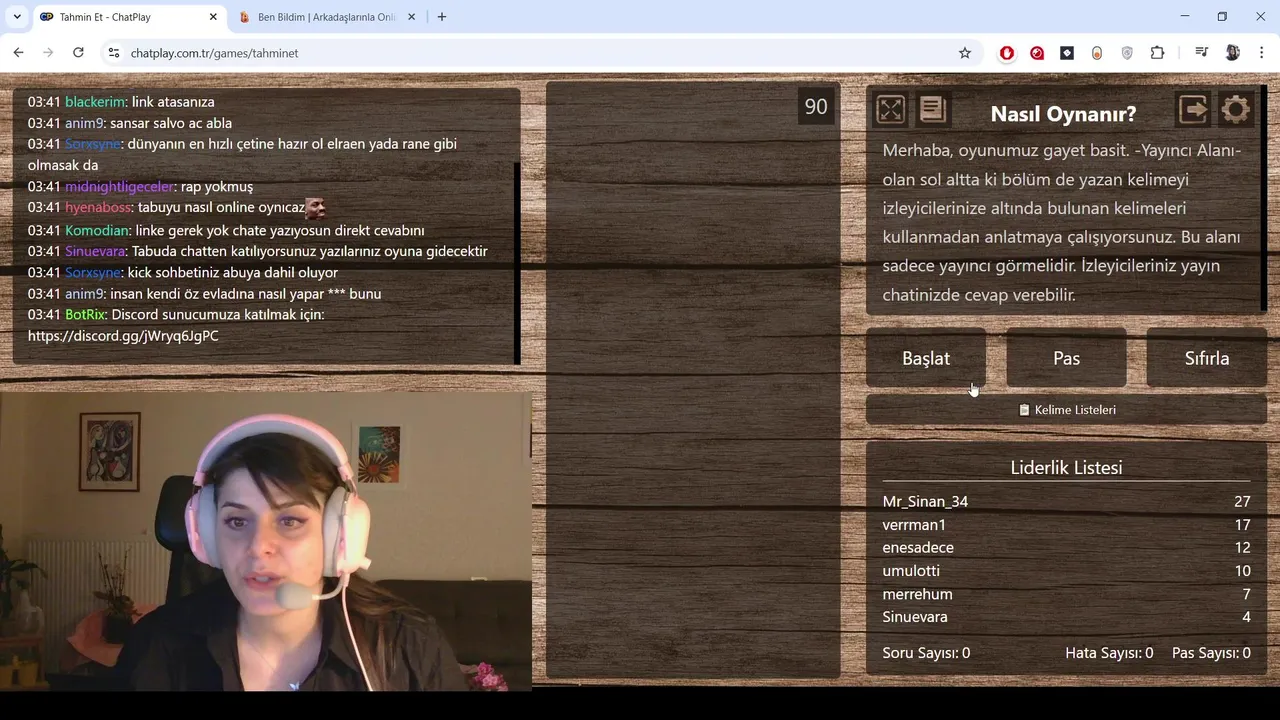The height and width of the screenshot is (720, 1280).
Task: Open the Chrome three-dot menu
Action: (1262, 53)
